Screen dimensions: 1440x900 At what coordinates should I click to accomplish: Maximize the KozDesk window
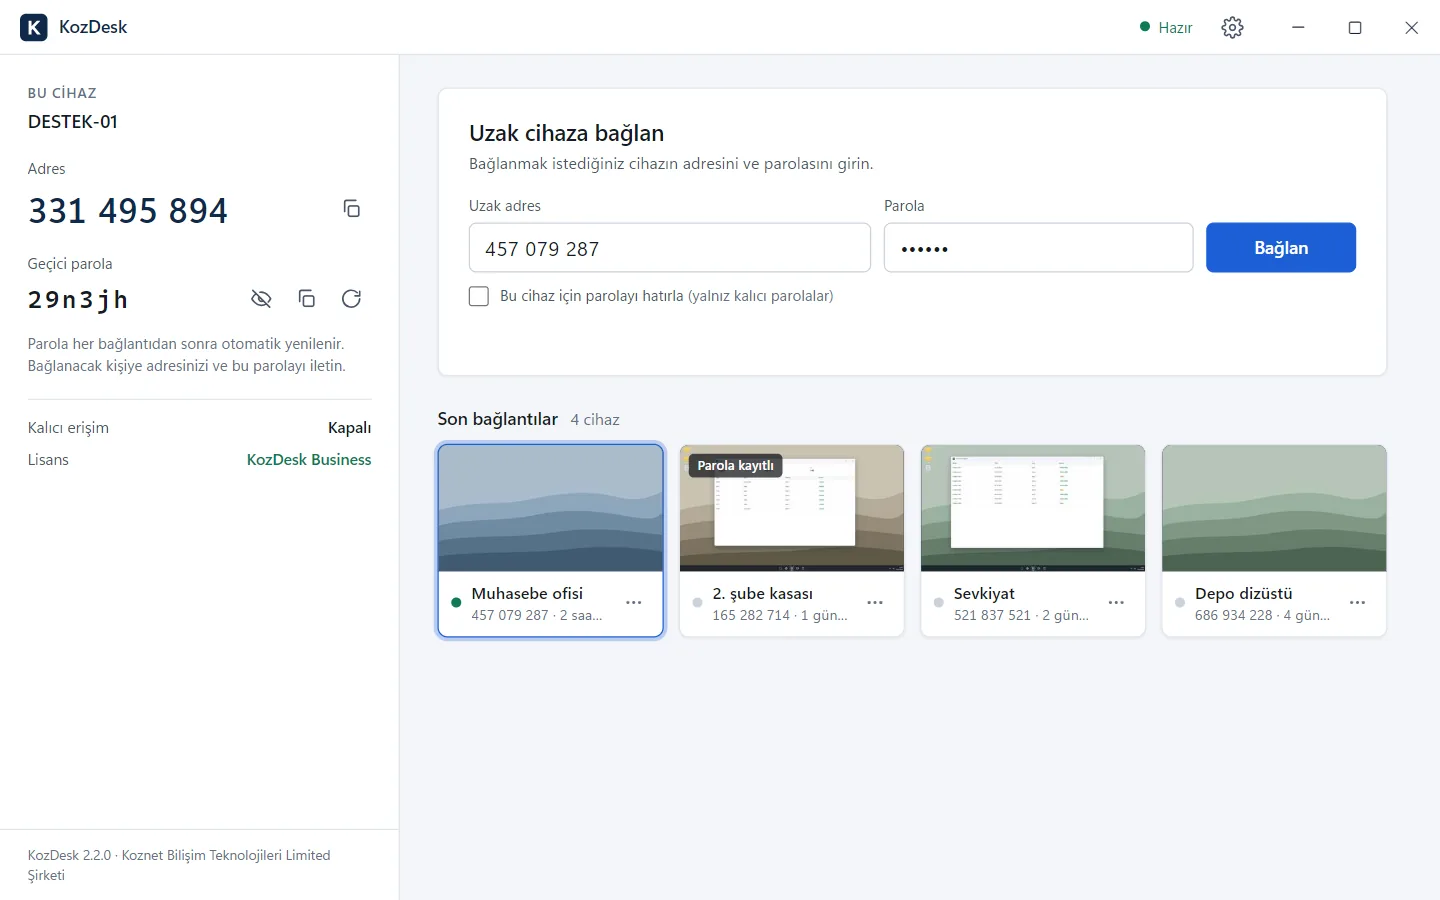click(1355, 27)
